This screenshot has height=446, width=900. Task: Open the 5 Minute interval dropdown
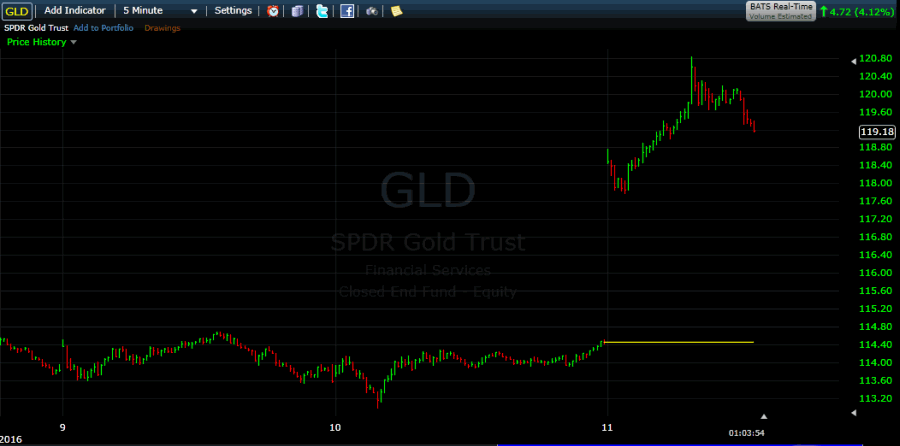[x=160, y=10]
